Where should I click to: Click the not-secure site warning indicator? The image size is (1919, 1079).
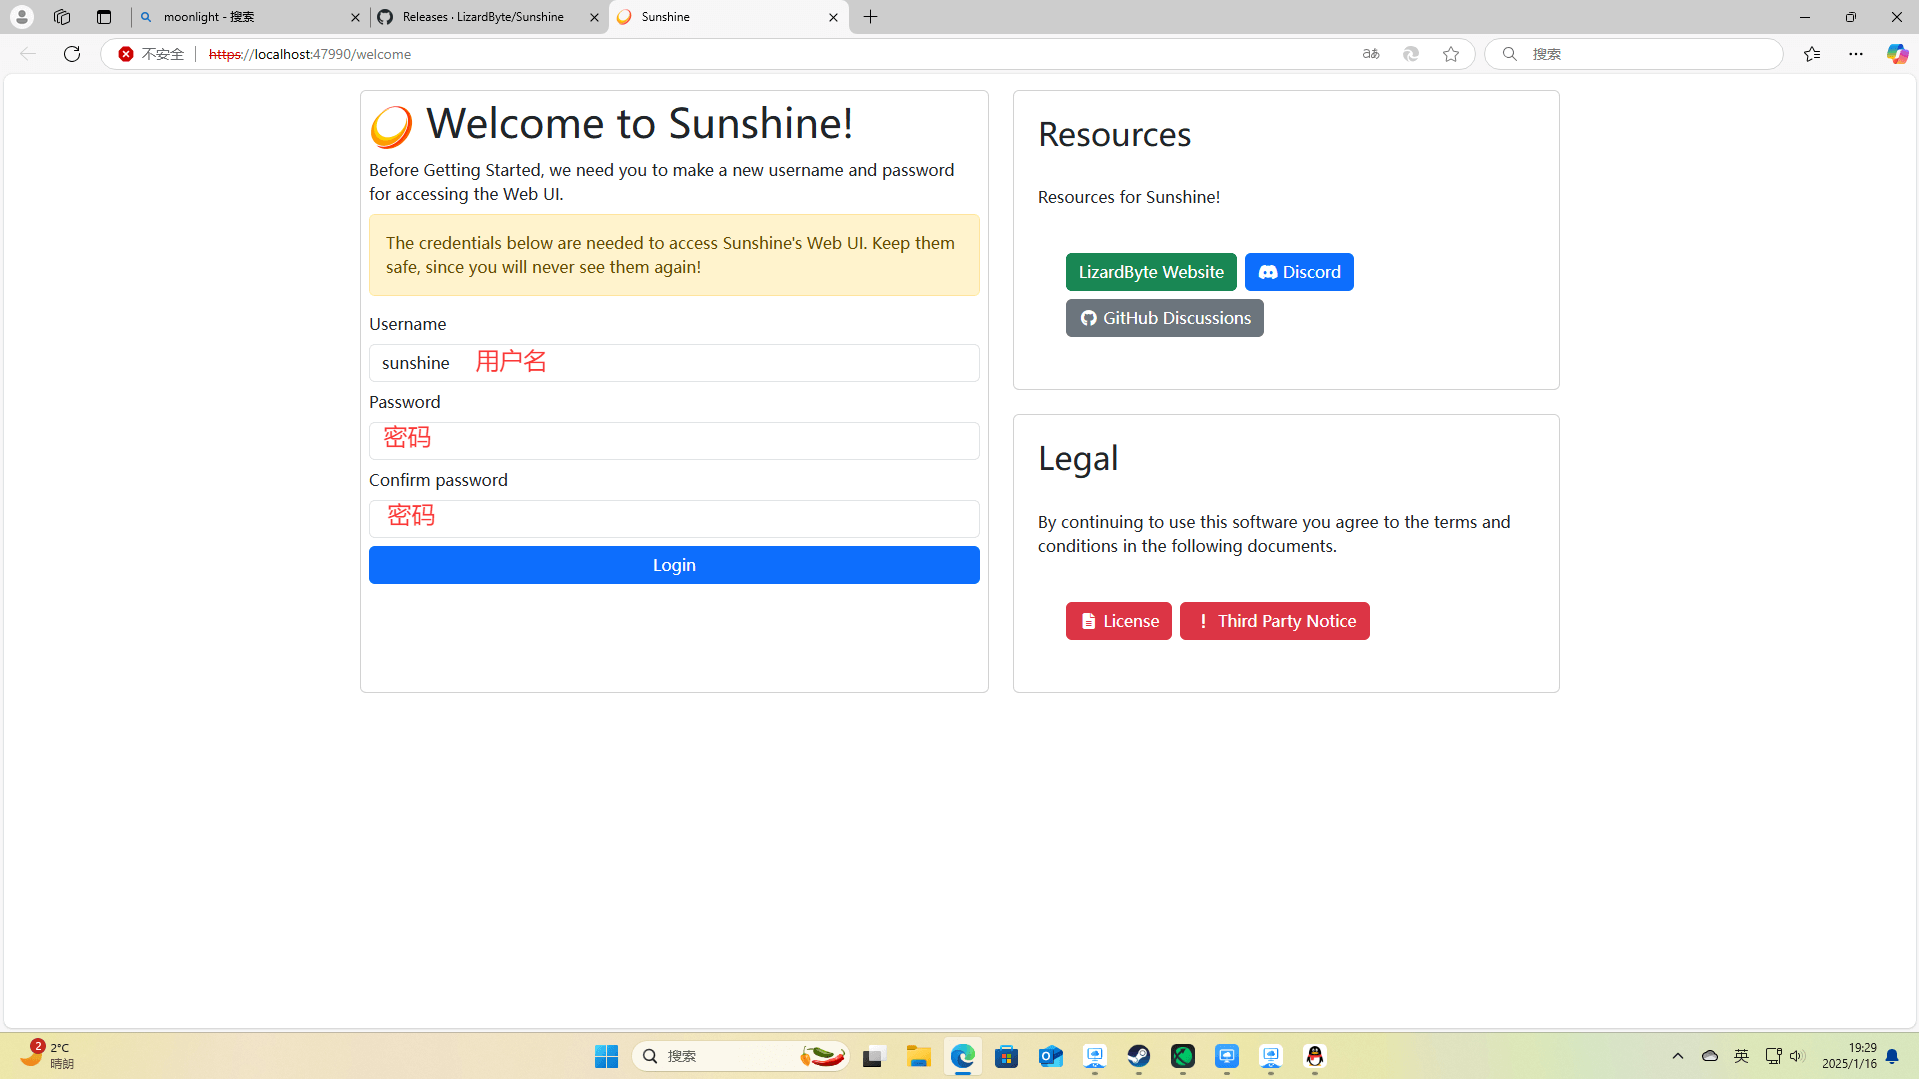152,54
